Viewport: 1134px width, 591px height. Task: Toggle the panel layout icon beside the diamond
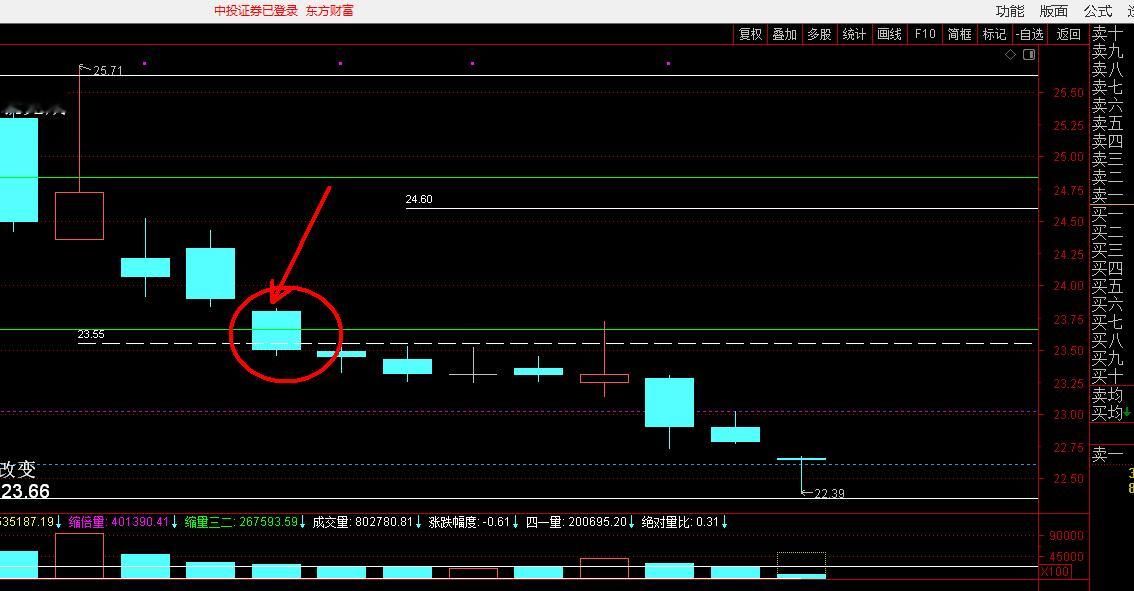pyautogui.click(x=1030, y=55)
